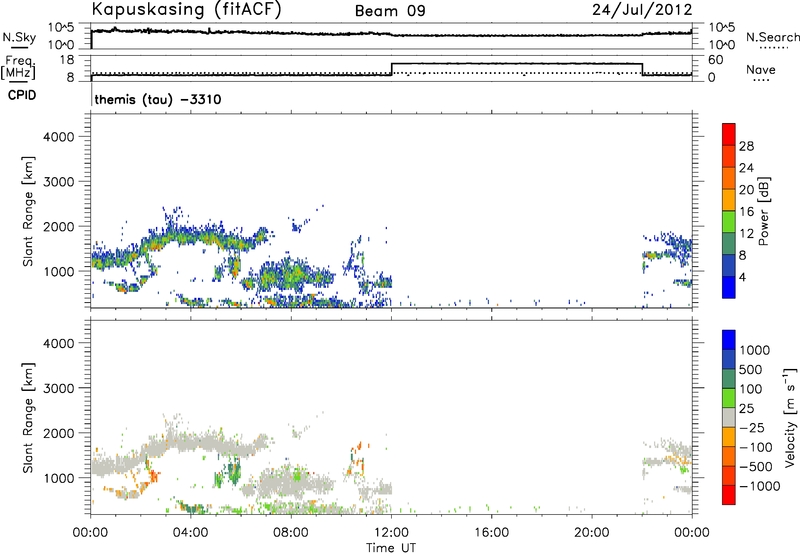Viewport: 800px width, 554px height.
Task: Click the noise sky trace line in top panel
Action: (391, 34)
